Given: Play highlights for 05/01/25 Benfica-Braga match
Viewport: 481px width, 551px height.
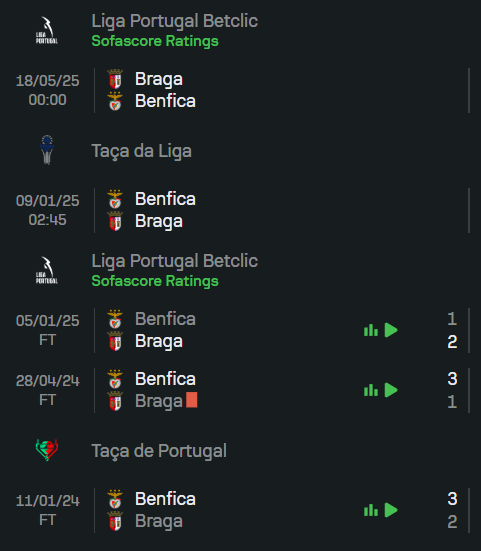Looking at the screenshot, I should [x=391, y=330].
